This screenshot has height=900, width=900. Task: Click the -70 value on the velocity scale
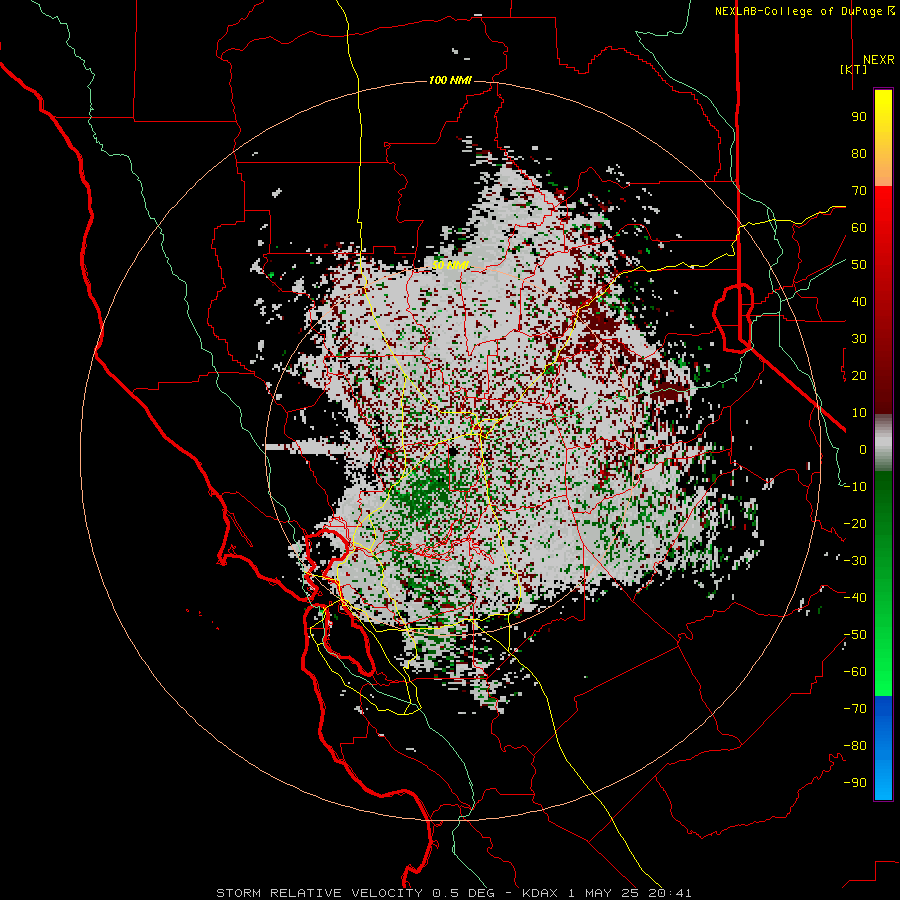(855, 709)
